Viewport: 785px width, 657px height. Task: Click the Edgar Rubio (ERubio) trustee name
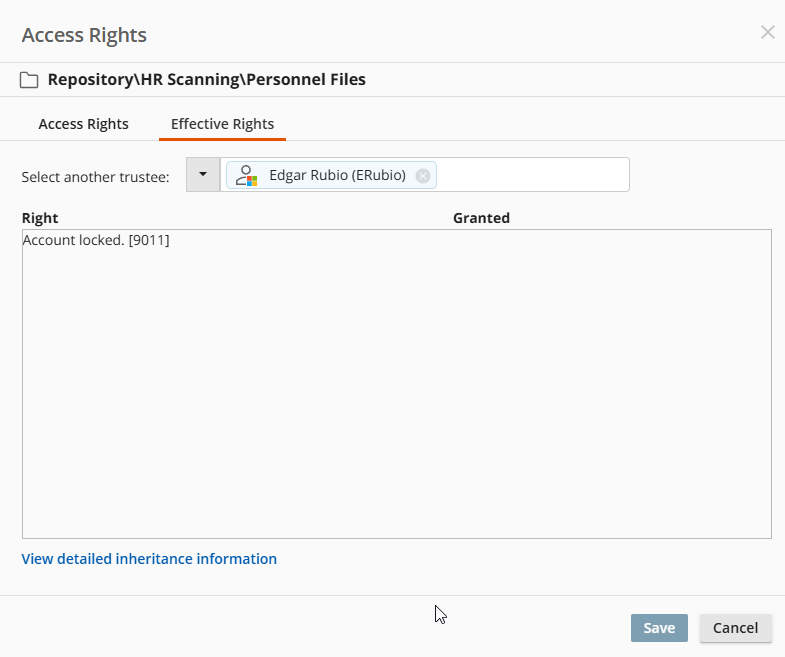click(x=337, y=175)
